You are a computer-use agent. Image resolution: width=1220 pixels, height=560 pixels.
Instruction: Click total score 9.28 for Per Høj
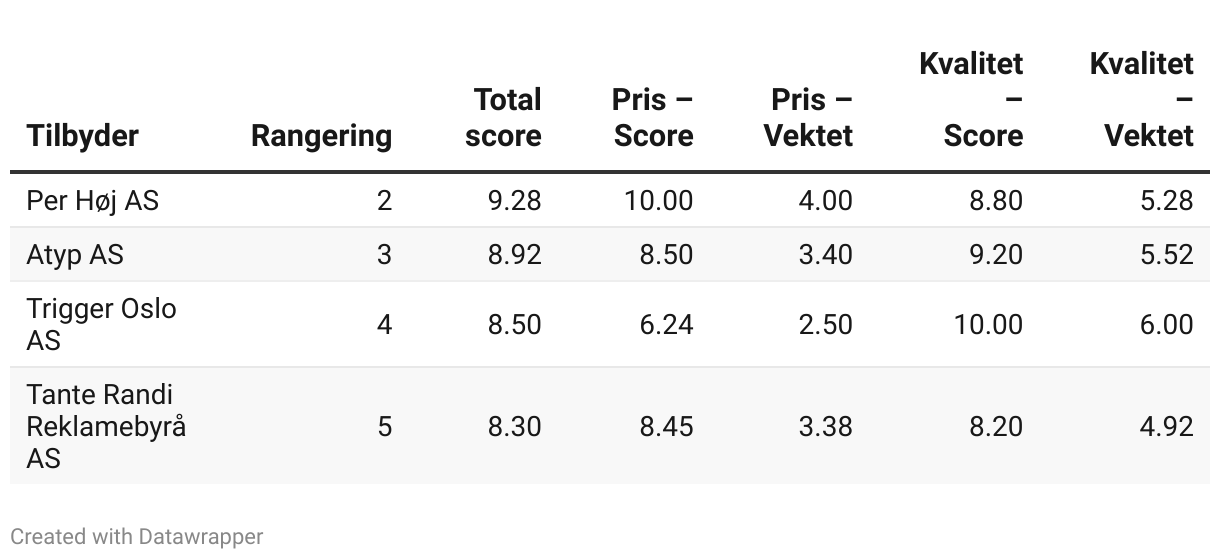point(514,201)
